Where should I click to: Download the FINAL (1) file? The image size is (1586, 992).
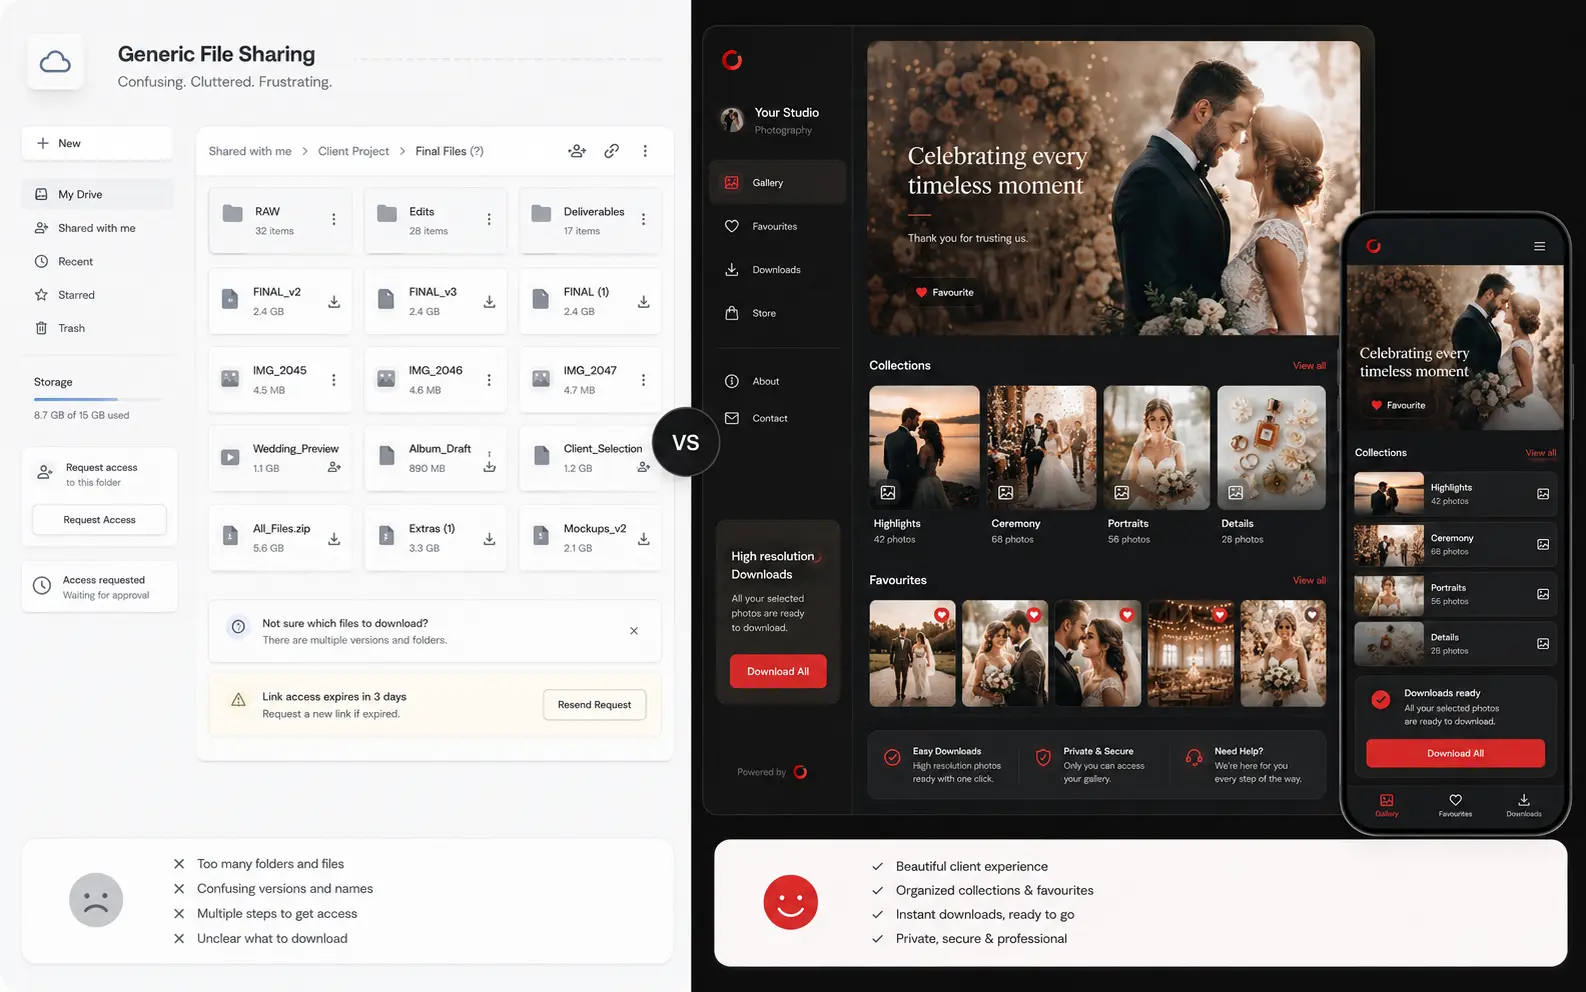643,301
